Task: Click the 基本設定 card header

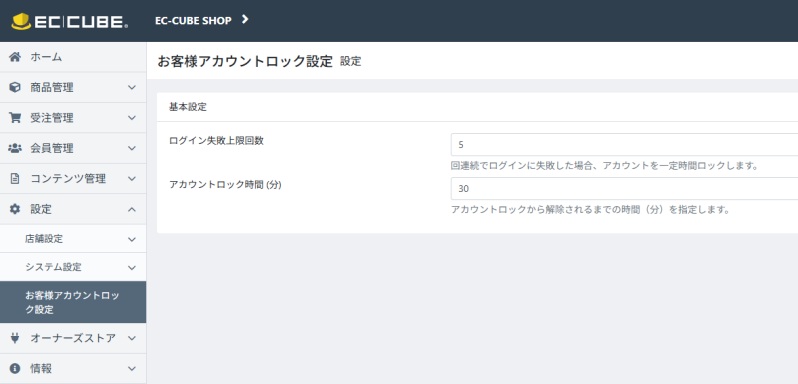Action: point(477,107)
